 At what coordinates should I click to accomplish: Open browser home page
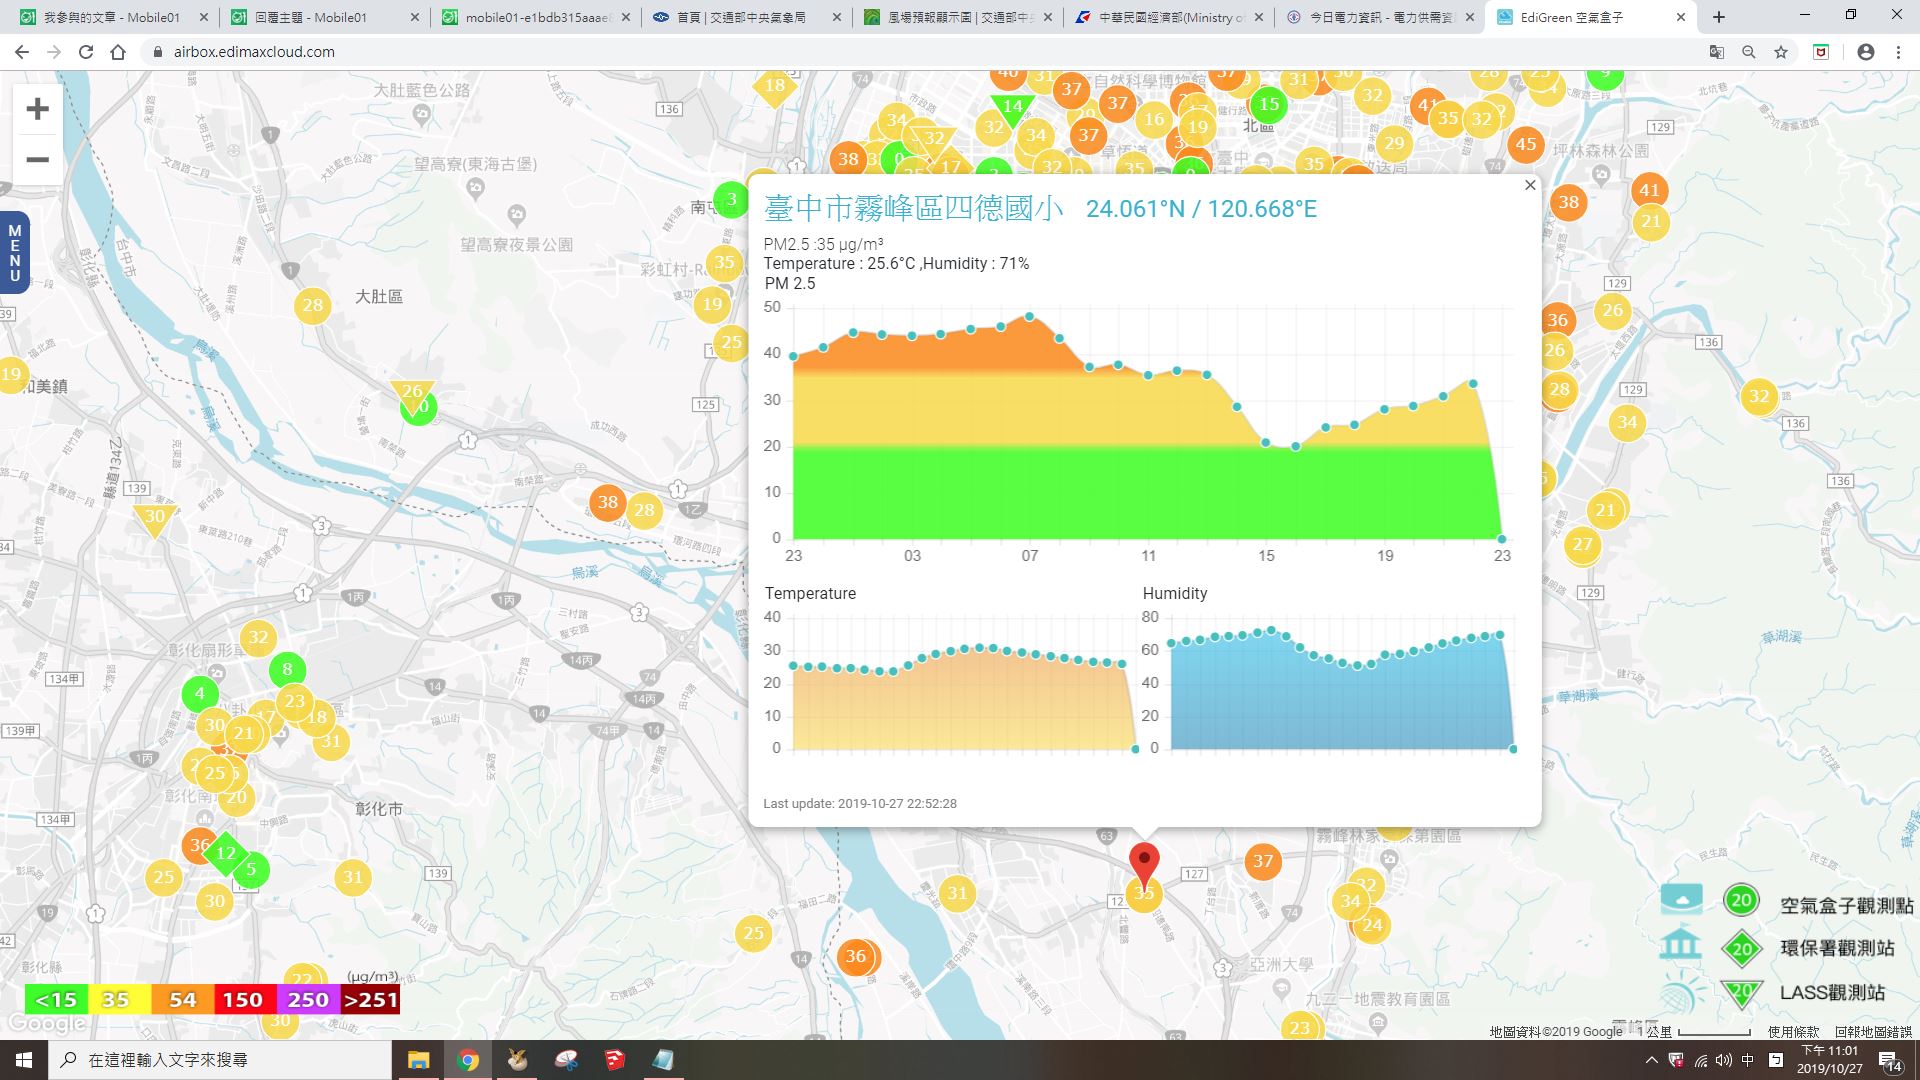(118, 52)
